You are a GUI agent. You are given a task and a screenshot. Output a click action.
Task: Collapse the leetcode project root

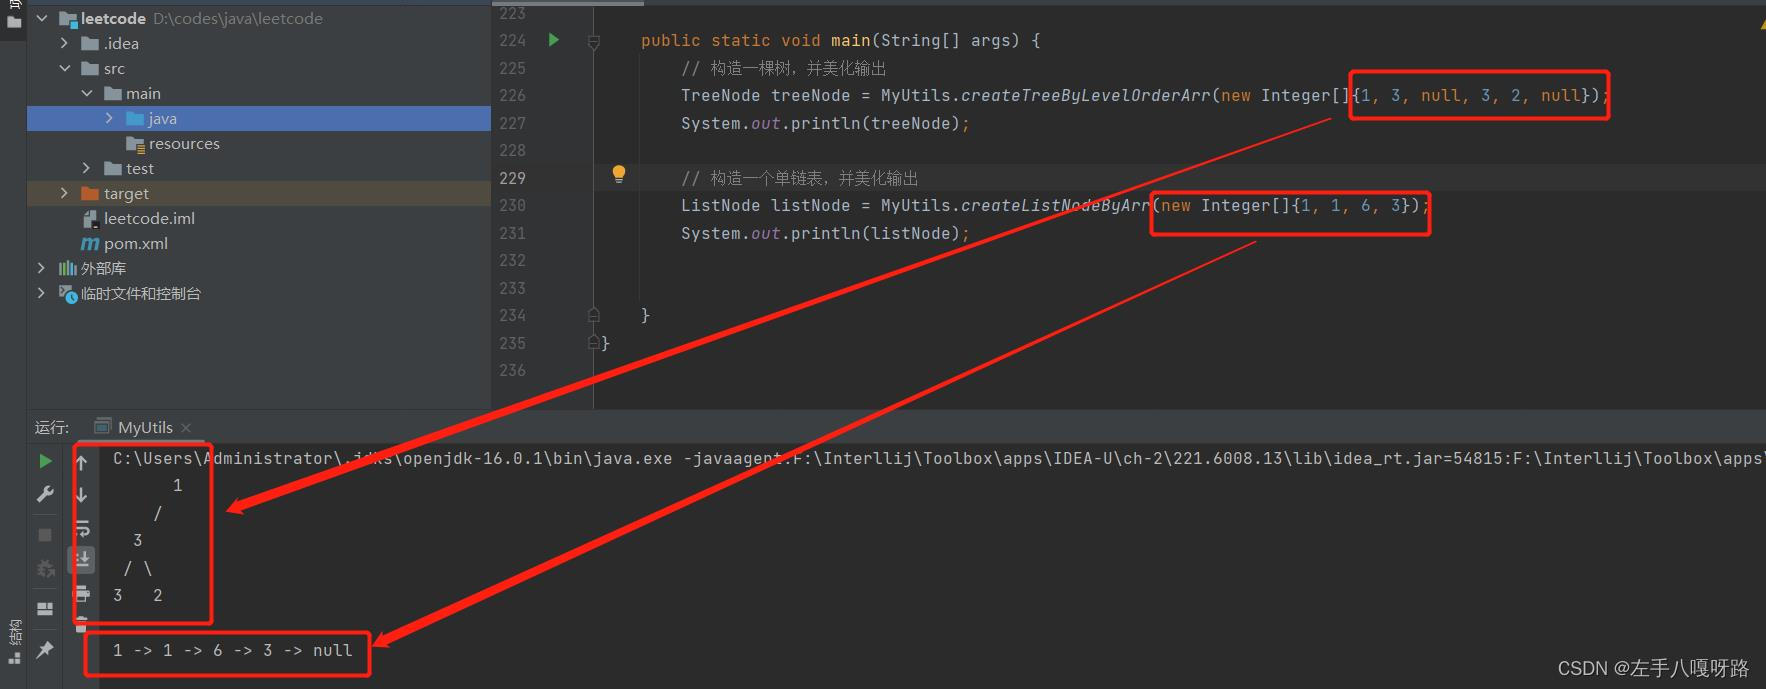point(41,18)
